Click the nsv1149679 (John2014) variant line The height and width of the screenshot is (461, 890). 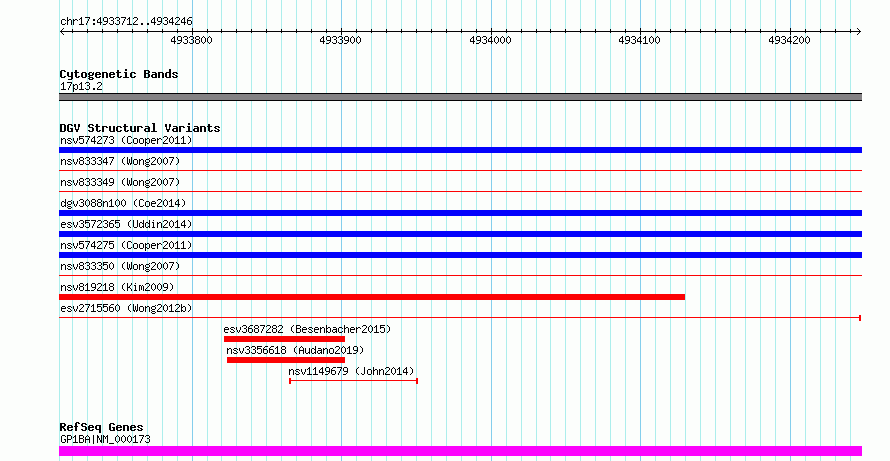click(354, 381)
